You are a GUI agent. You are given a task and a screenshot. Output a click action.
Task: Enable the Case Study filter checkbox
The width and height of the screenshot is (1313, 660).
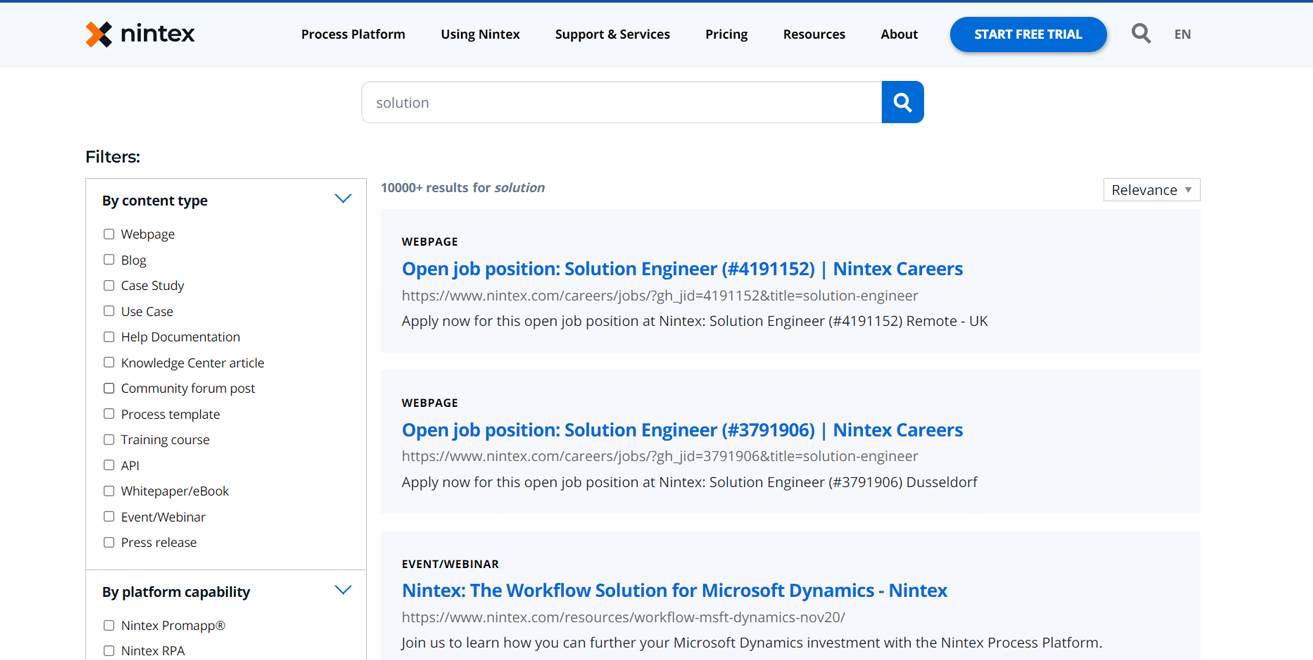point(109,286)
